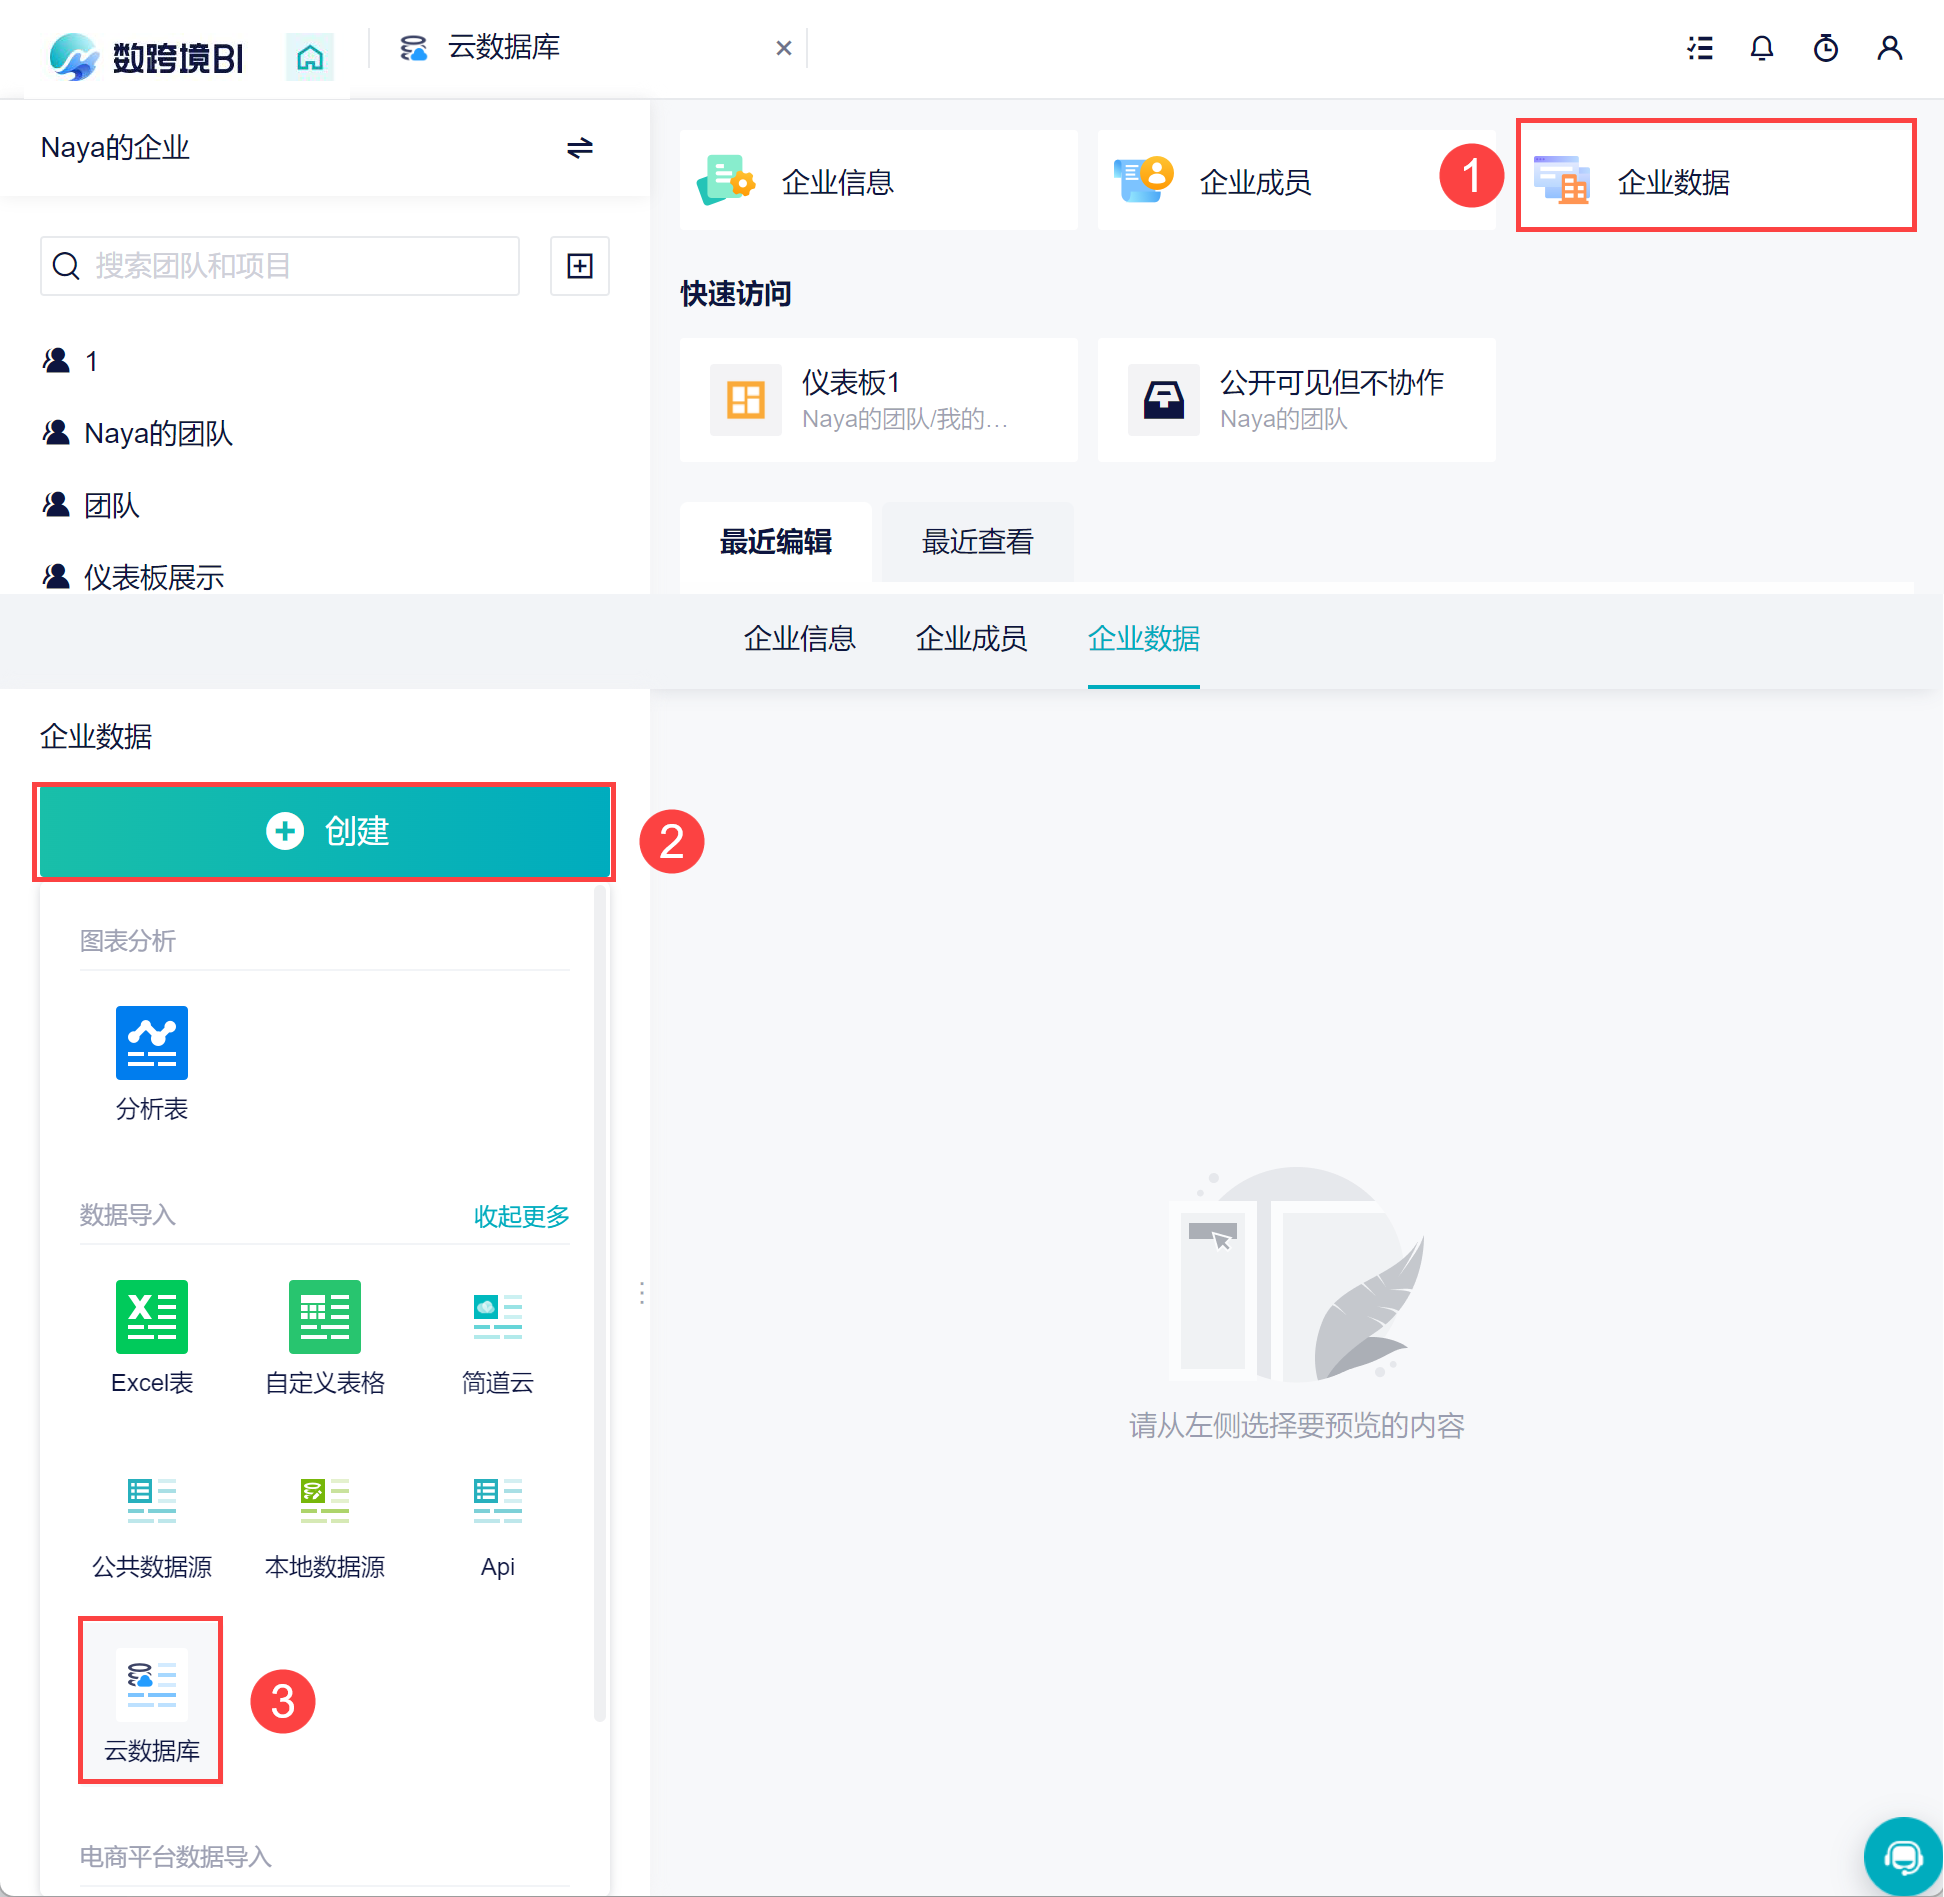Click the timer clock icon in header
The height and width of the screenshot is (1897, 1944).
click(1825, 48)
